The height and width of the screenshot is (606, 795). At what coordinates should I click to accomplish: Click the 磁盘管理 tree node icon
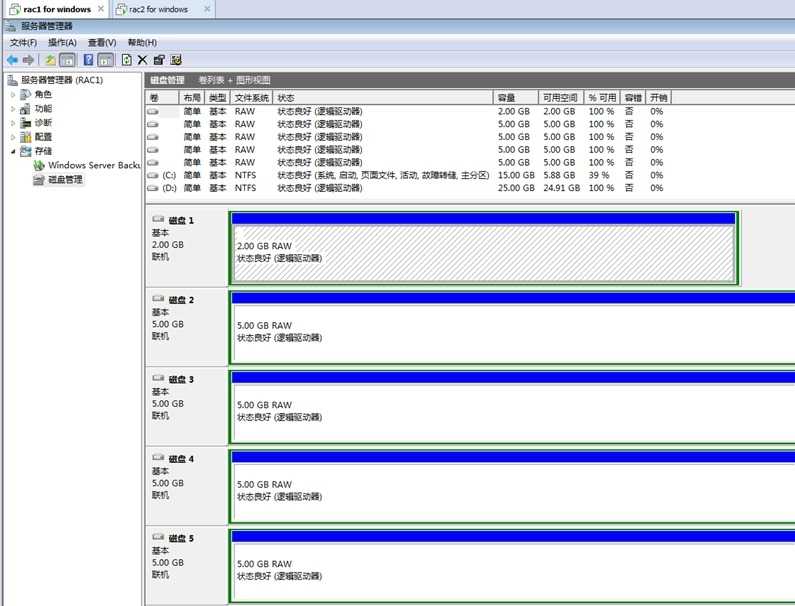click(x=39, y=180)
